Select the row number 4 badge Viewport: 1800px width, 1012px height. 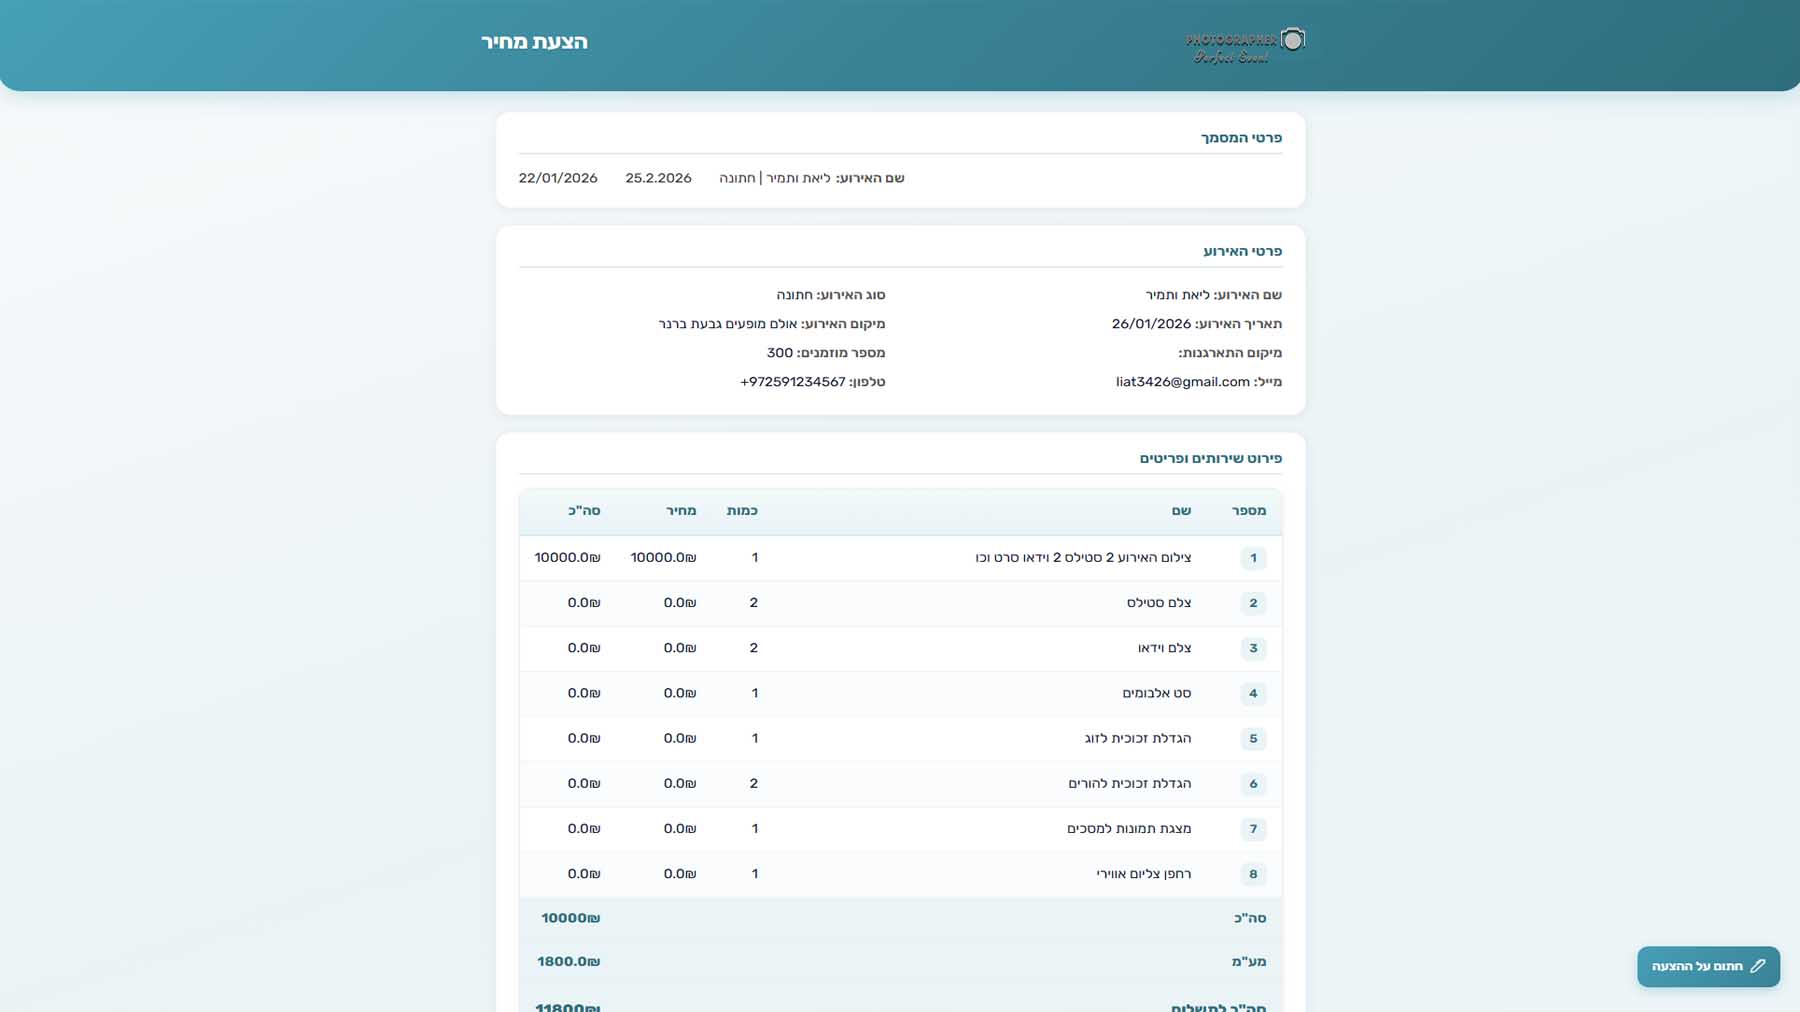click(x=1253, y=693)
